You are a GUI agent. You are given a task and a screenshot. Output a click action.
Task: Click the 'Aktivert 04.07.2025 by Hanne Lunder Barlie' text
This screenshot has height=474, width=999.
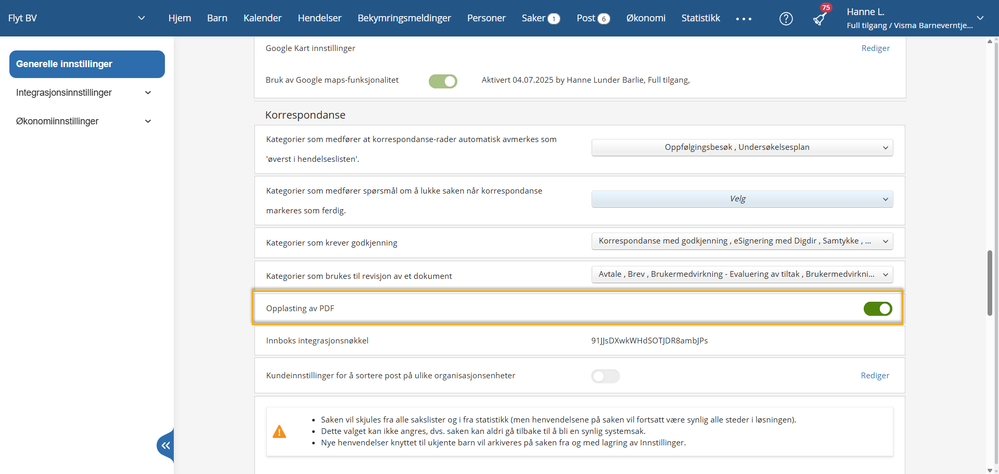tap(586, 81)
